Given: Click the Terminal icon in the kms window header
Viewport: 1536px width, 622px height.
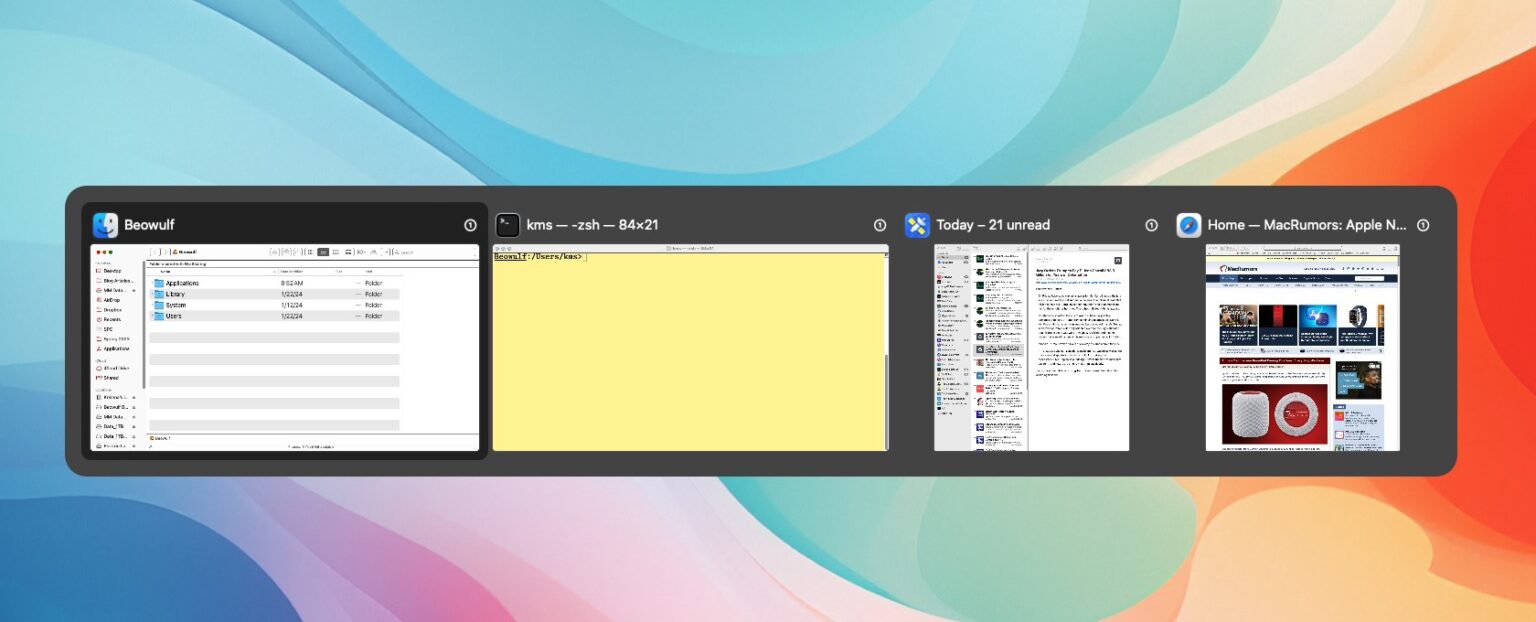Looking at the screenshot, I should [507, 225].
